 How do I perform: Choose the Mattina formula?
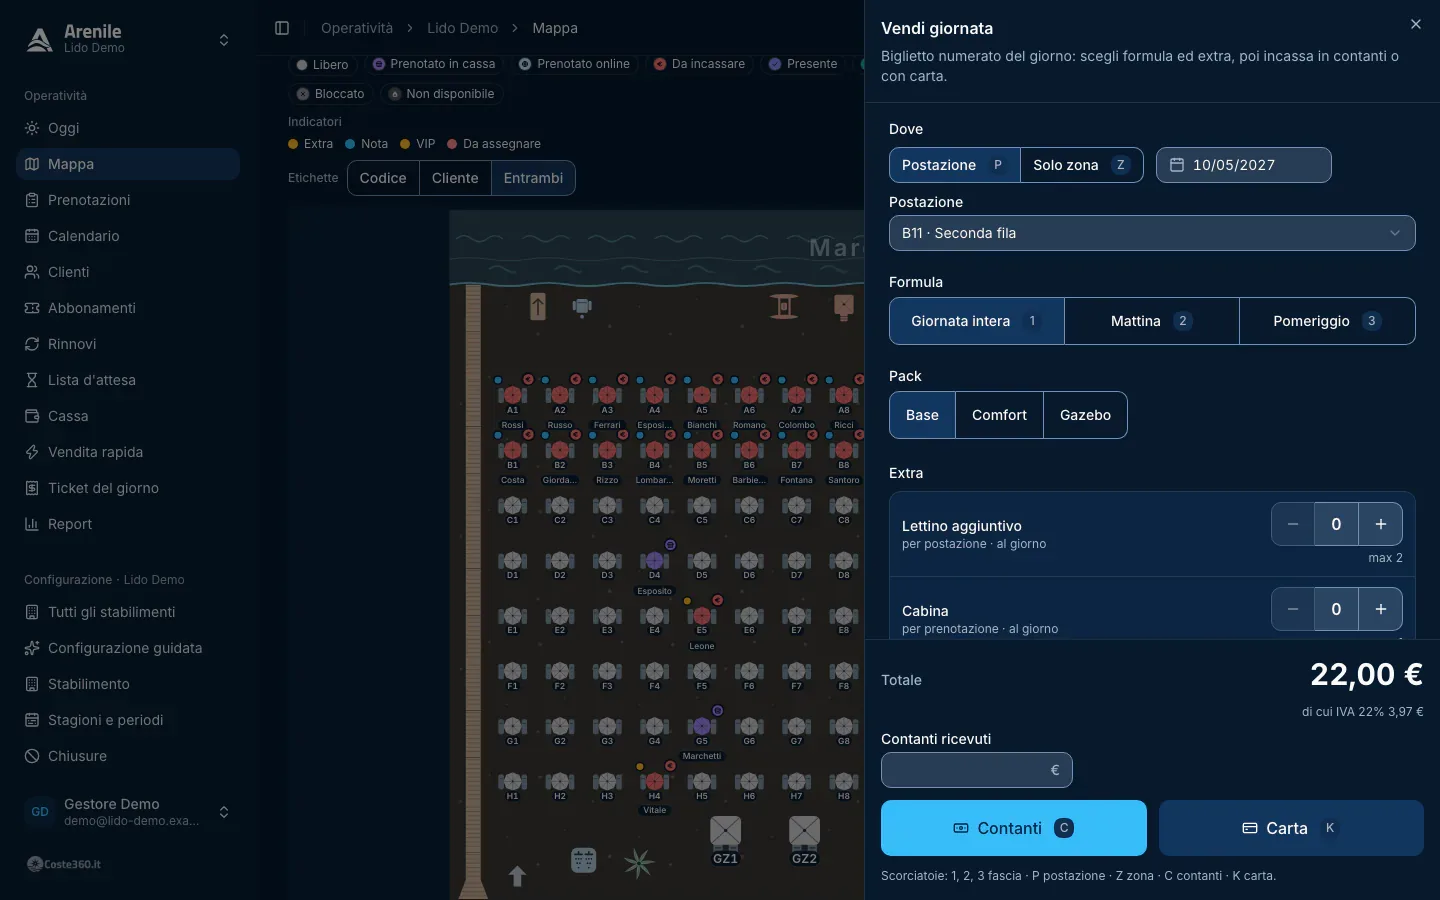pos(1152,321)
